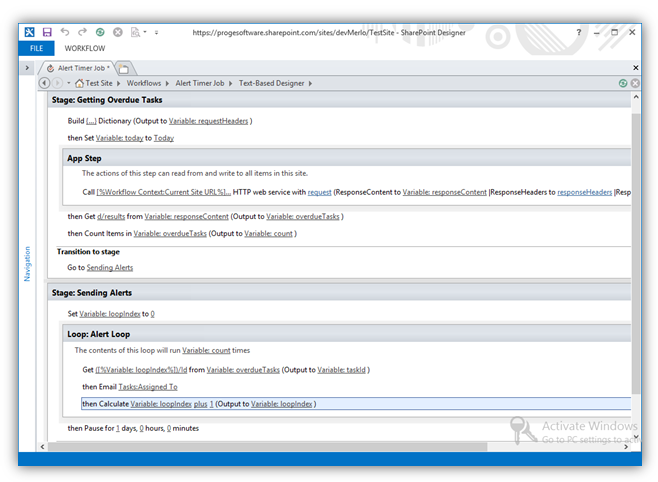Close the Alert Timer Job tab panel
This screenshot has height=482, width=658.
[x=635, y=68]
